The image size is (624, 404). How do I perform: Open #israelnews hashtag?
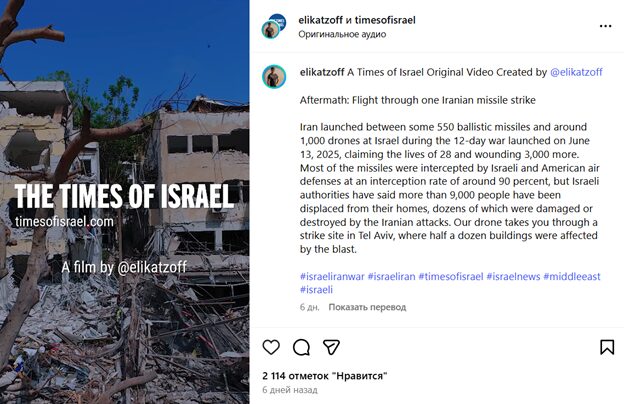click(x=513, y=276)
